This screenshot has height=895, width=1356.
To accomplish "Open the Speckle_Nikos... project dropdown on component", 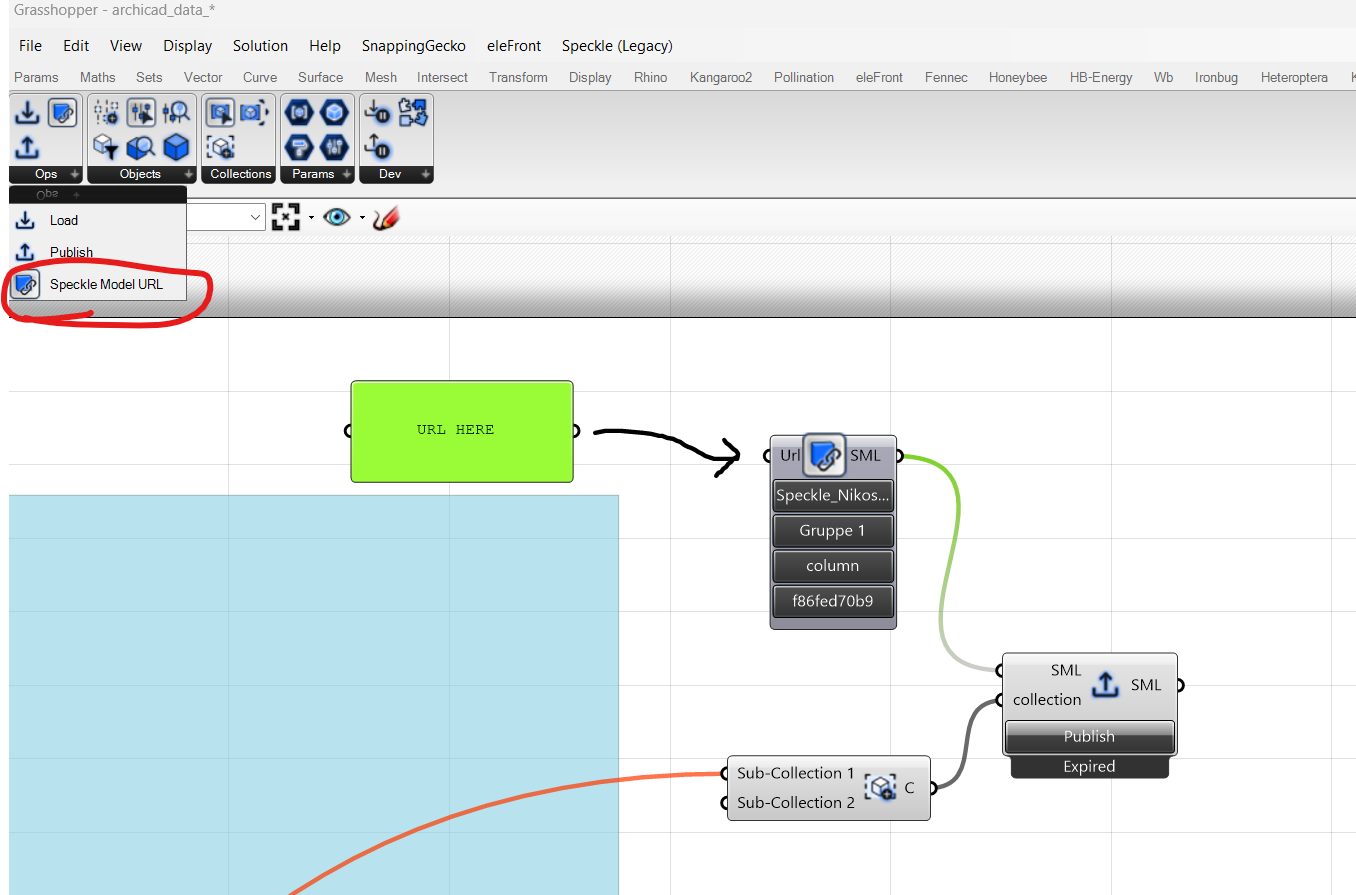I will pos(832,495).
